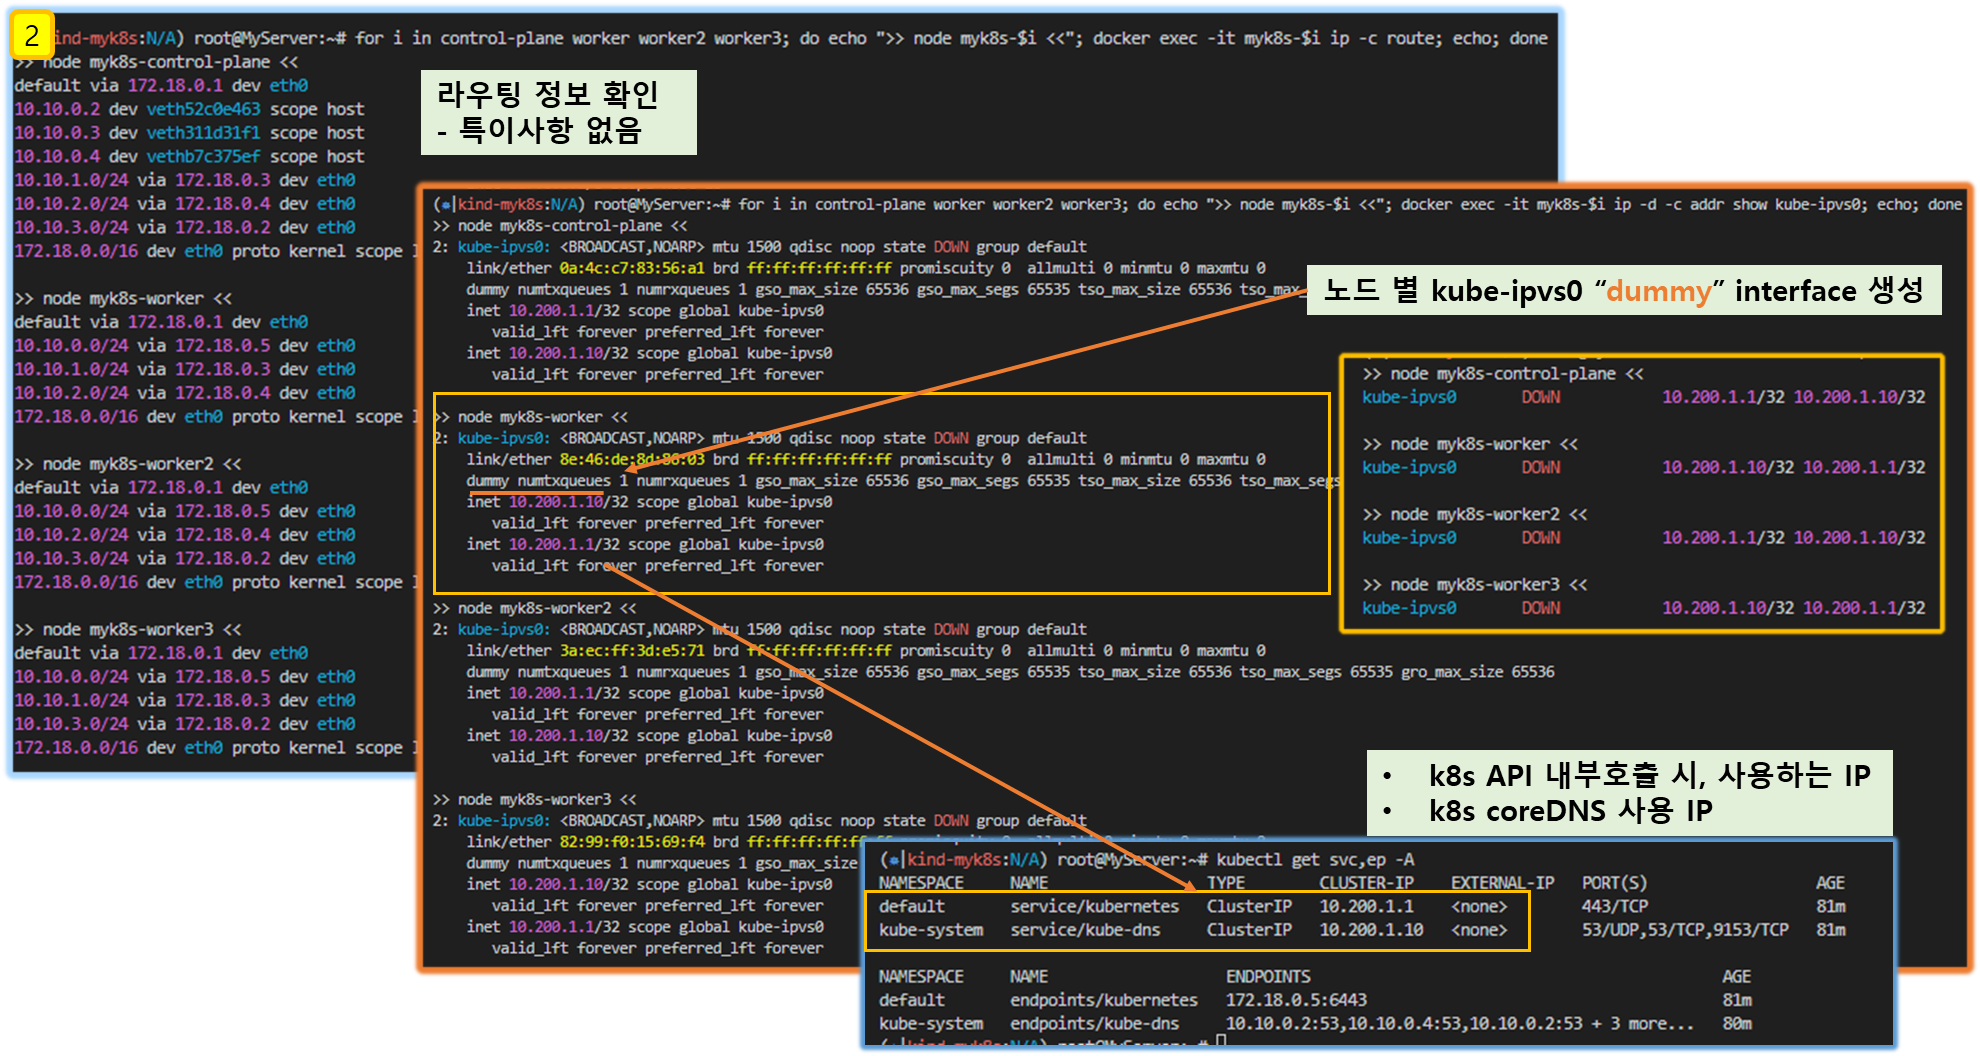This screenshot has width=1980, height=1056.
Task: Click DOWN status under myk8s-worker2 in the summary panel
Action: [1540, 538]
